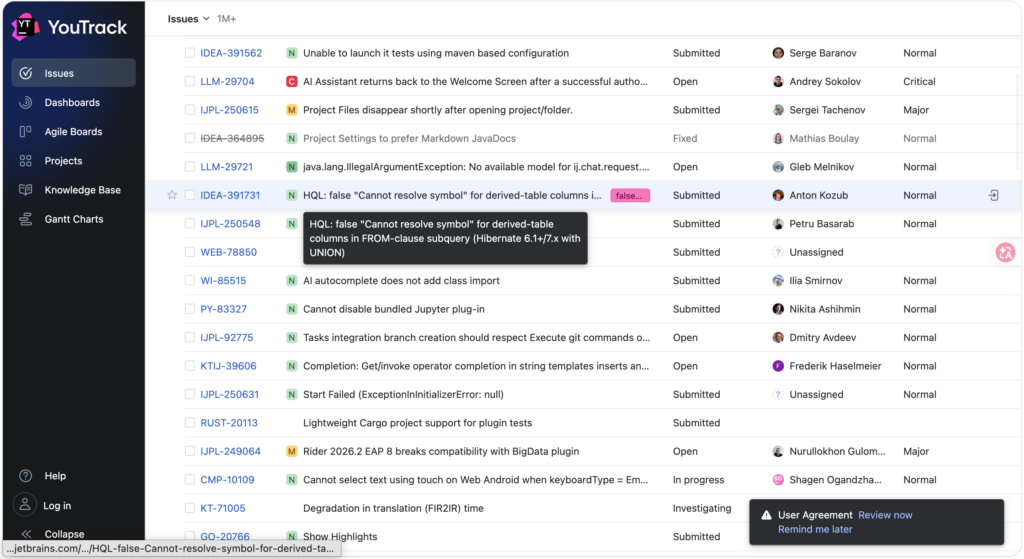
Task: Check the box for IDEA-391562
Action: coord(189,53)
